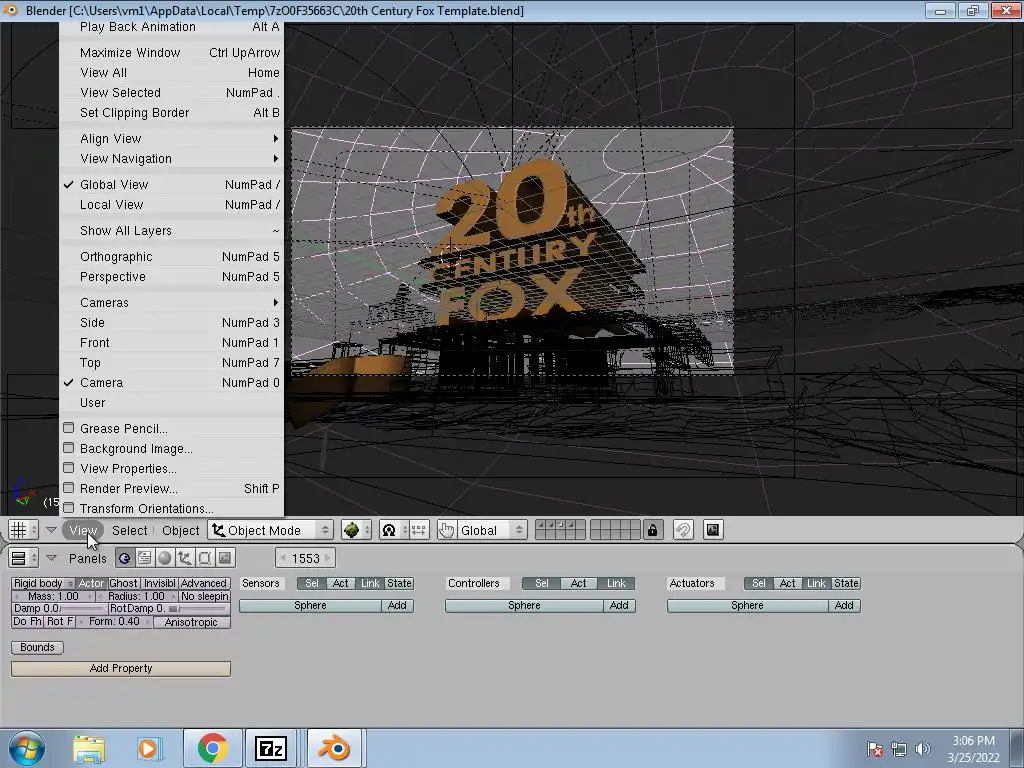Toggle the Actor physics button
Screen dimensions: 1024x768
pos(91,583)
